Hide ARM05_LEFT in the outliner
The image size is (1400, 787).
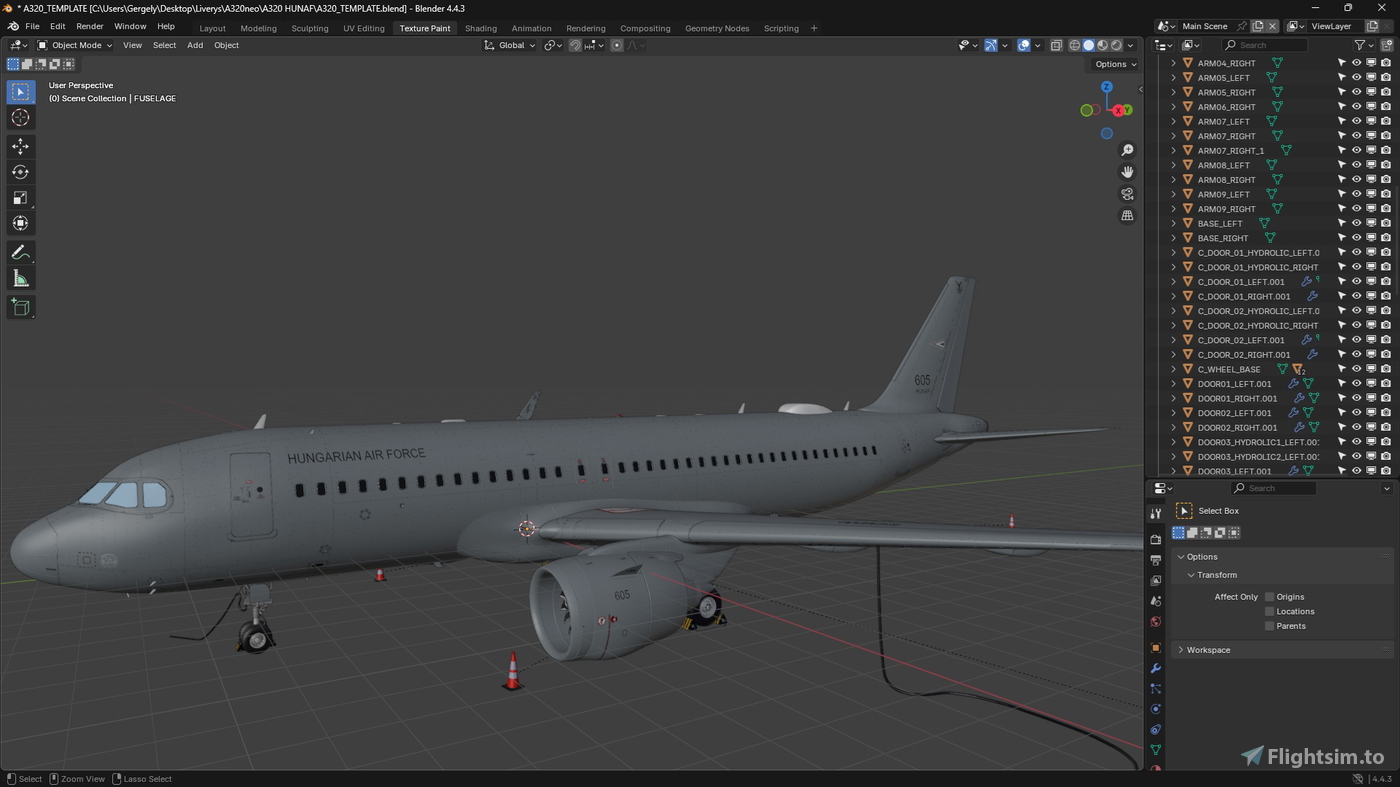[x=1357, y=77]
